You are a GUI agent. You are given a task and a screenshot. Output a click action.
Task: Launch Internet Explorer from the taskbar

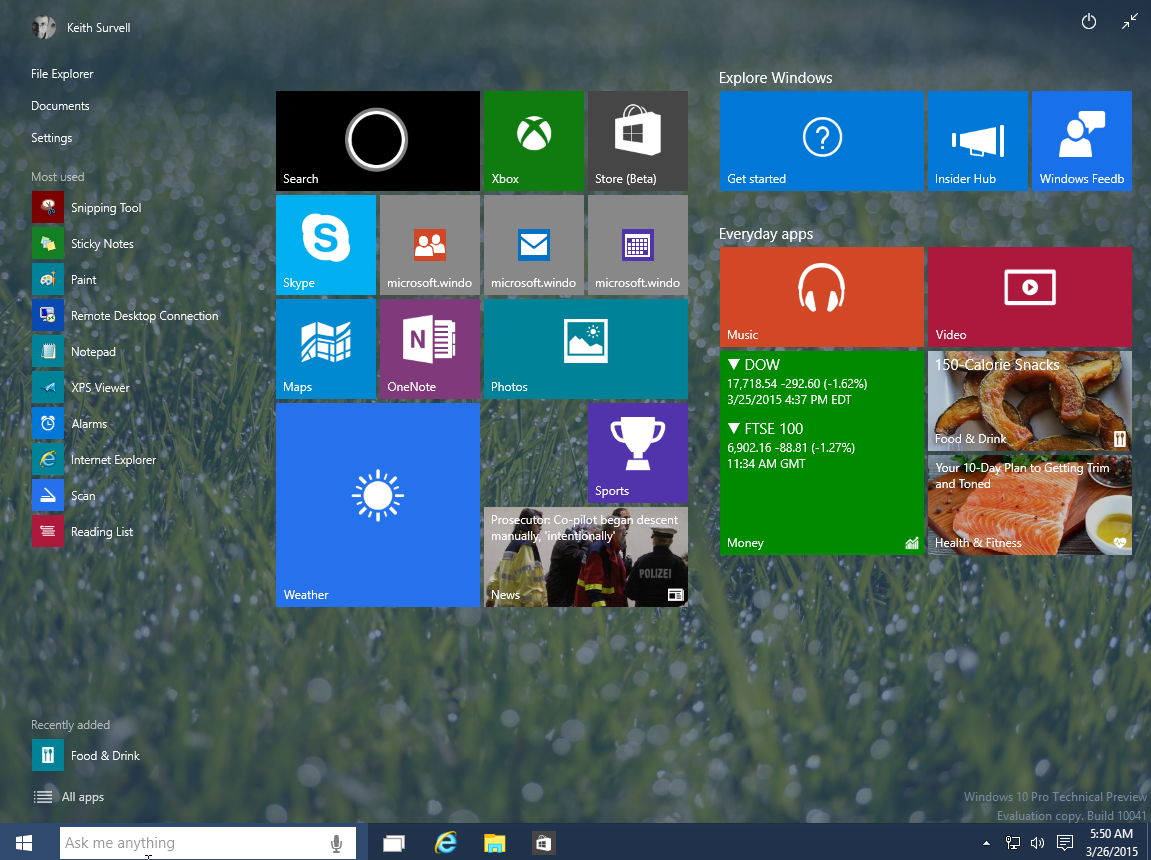point(445,843)
